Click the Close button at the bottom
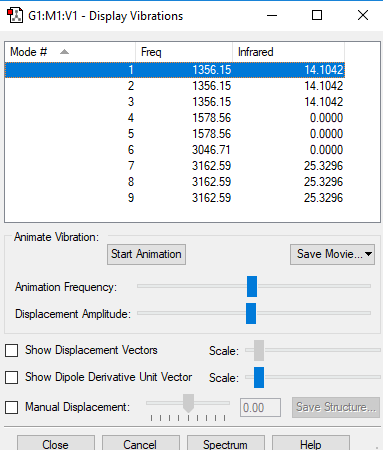Screen dimensions: 383x450 (x=56, y=443)
